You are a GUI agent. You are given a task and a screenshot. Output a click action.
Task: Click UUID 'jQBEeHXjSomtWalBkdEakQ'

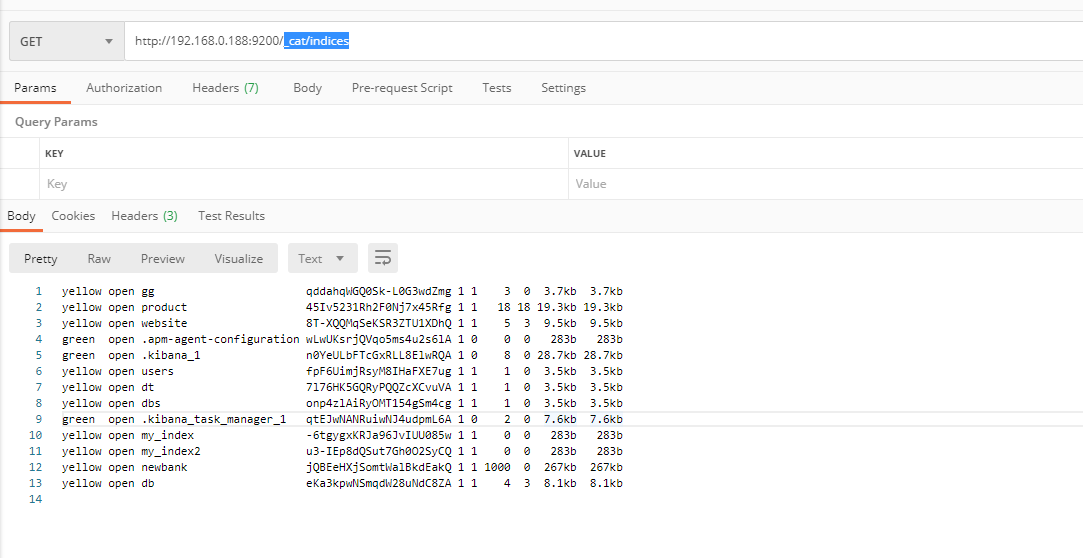coord(378,468)
